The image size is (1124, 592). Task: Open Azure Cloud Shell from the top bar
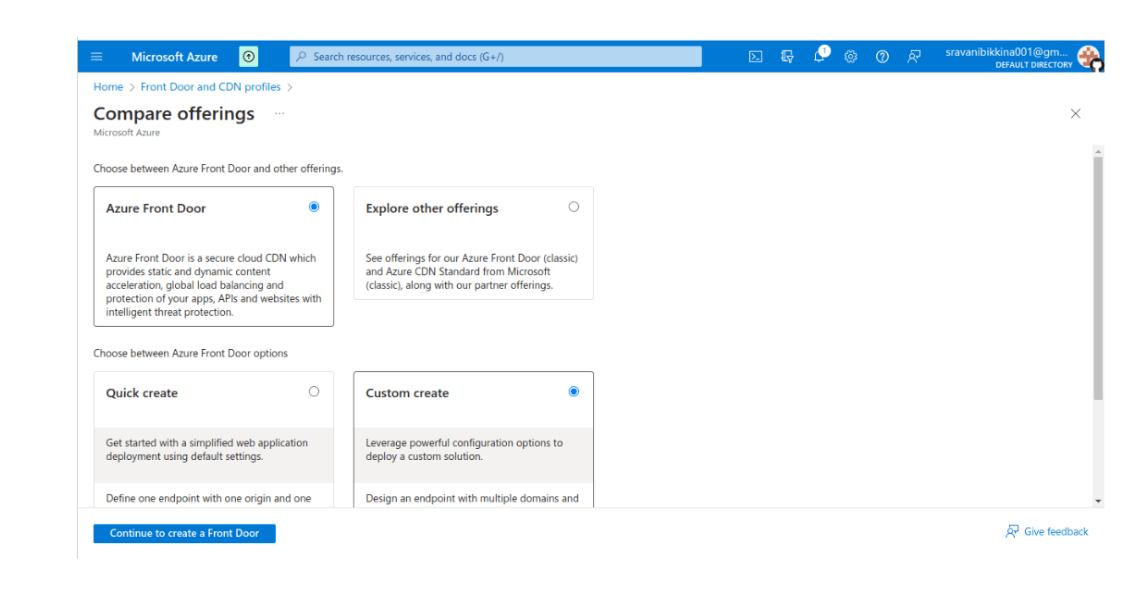pos(755,56)
